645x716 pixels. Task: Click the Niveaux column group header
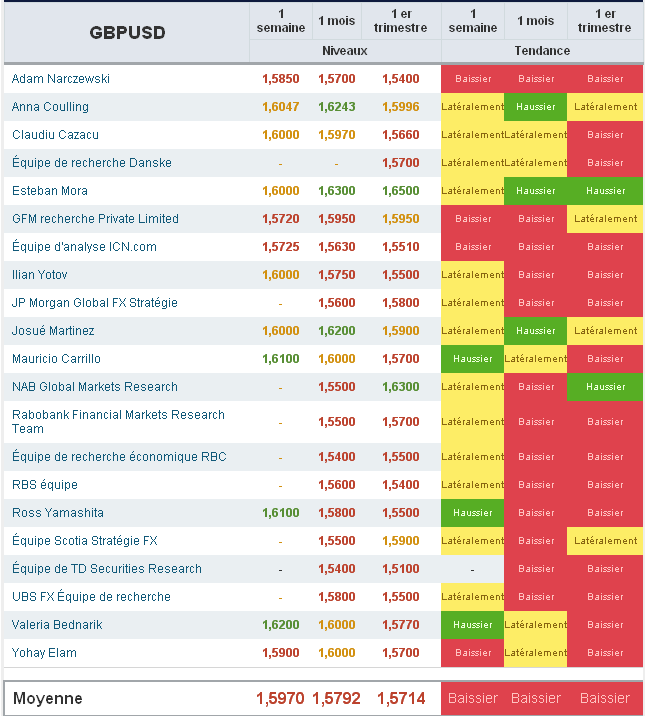[345, 51]
